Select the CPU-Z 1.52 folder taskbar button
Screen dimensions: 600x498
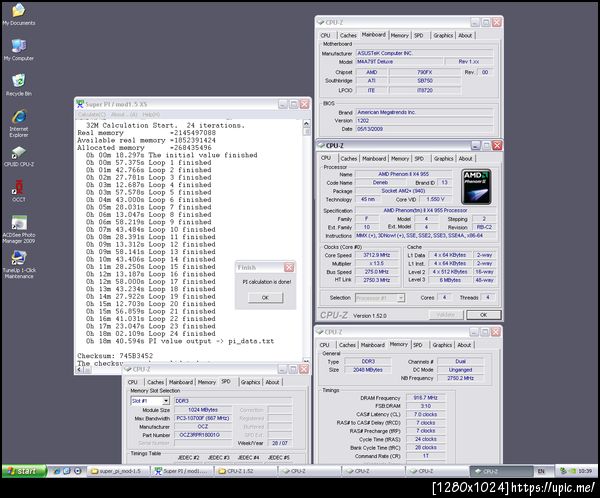[x=246, y=471]
